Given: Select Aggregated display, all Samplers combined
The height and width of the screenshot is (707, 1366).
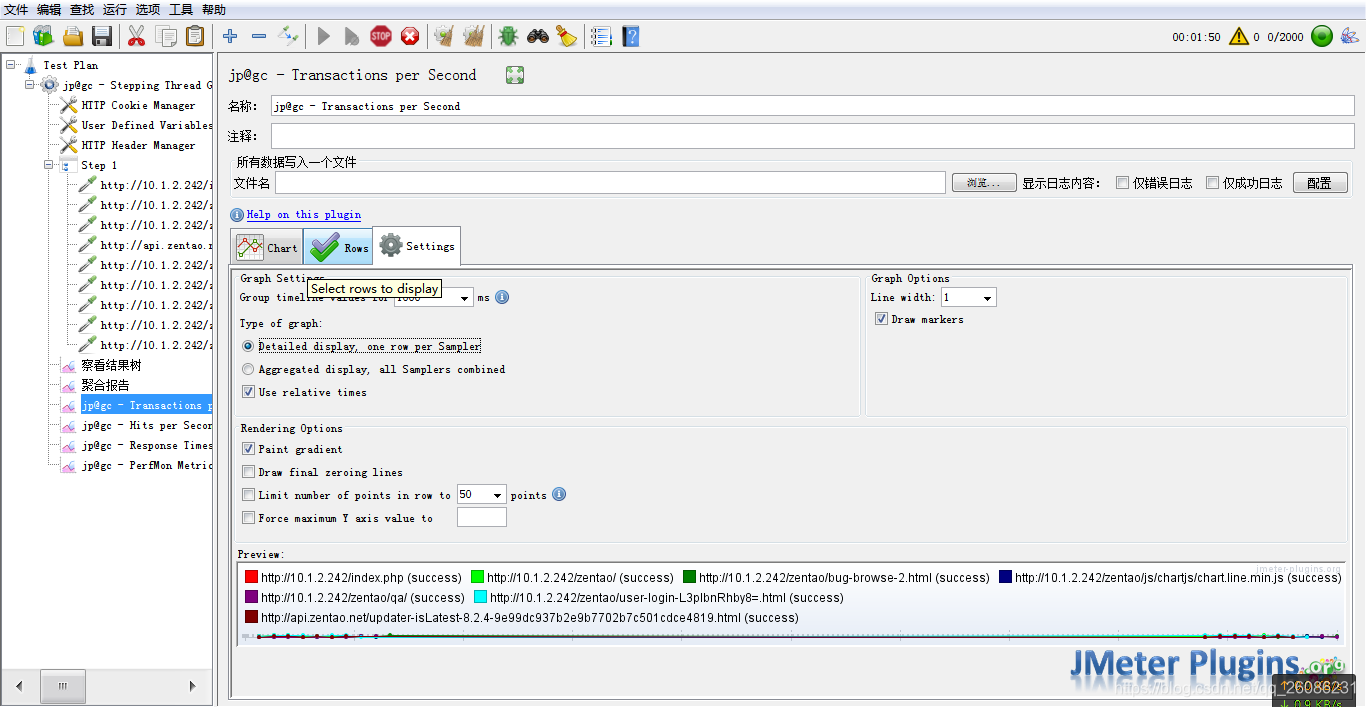Looking at the screenshot, I should click(248, 369).
